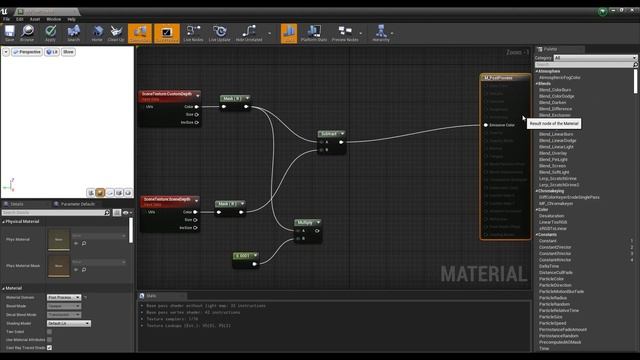Viewport: 640px width, 360px height.
Task: Click the Hide Unrelated toolbar icon
Action: pos(249,33)
